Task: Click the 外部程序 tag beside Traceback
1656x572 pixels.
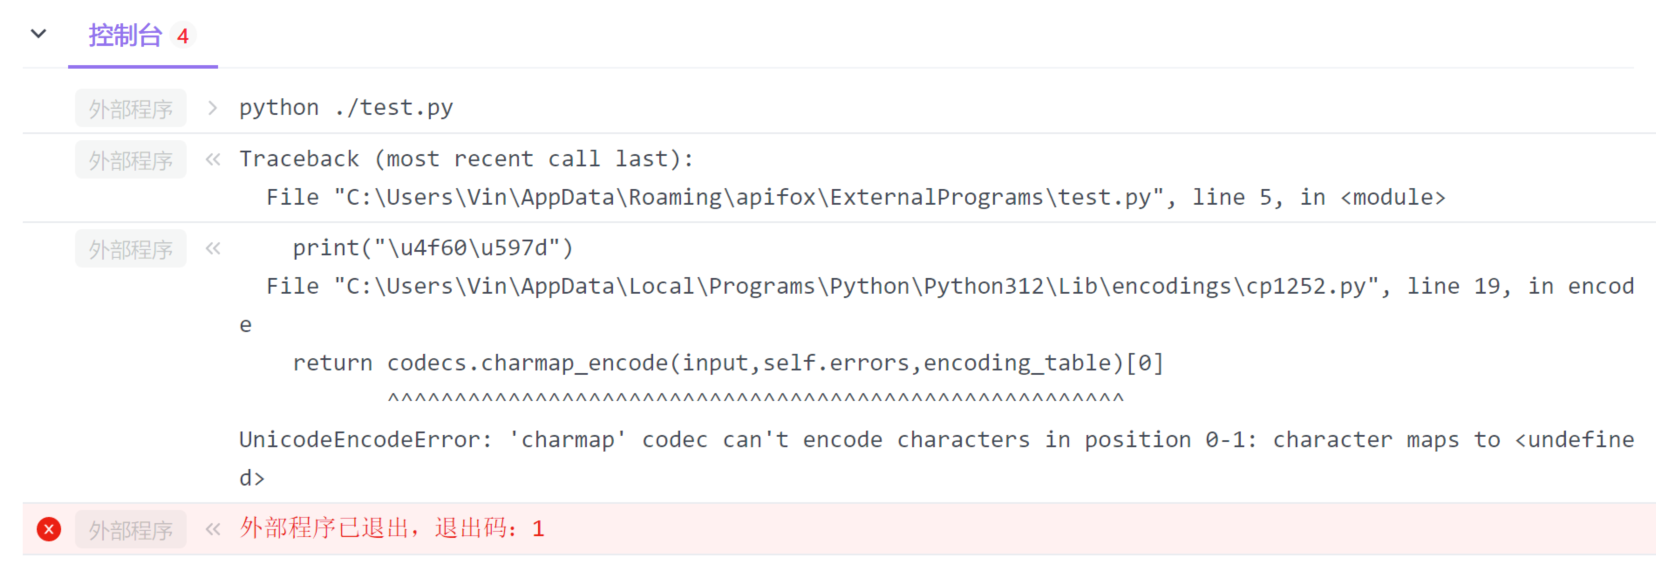Action: (130, 161)
